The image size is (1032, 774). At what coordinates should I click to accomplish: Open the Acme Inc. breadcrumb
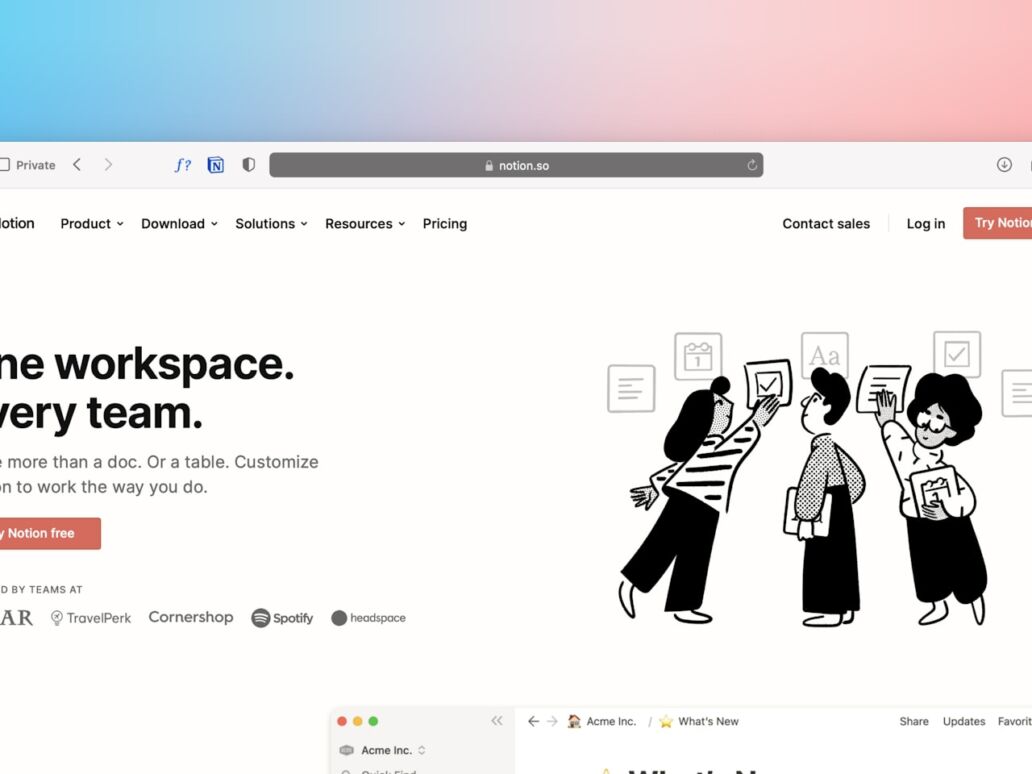[602, 721]
